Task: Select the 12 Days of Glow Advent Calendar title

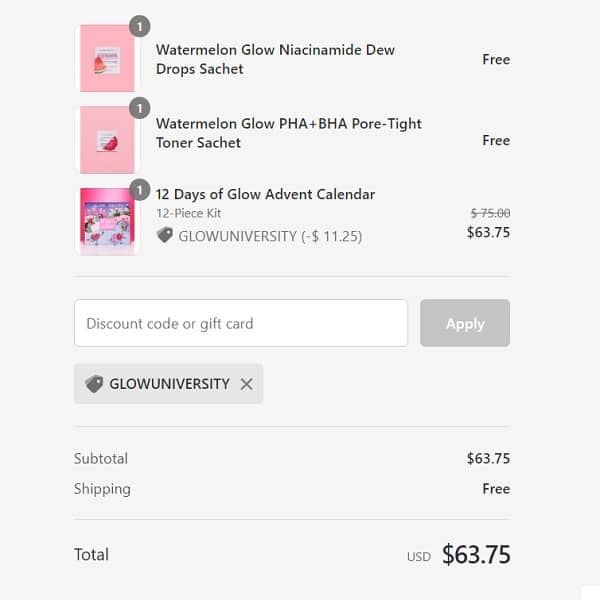Action: point(265,194)
